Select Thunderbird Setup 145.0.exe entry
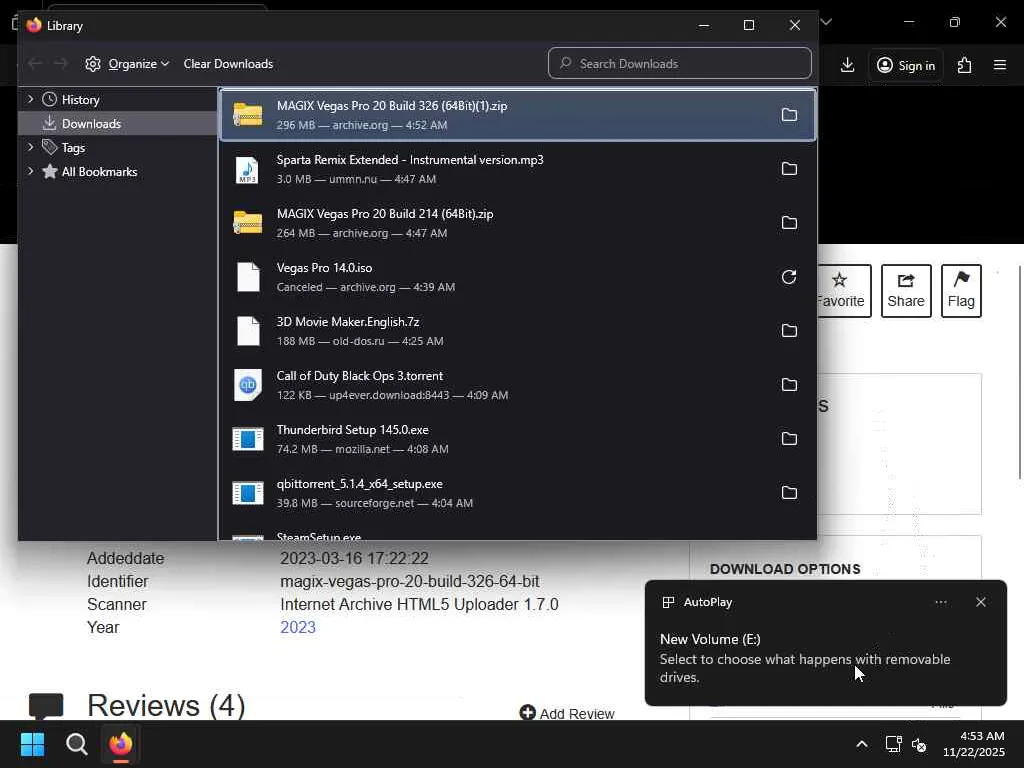The image size is (1024, 768). [518, 439]
